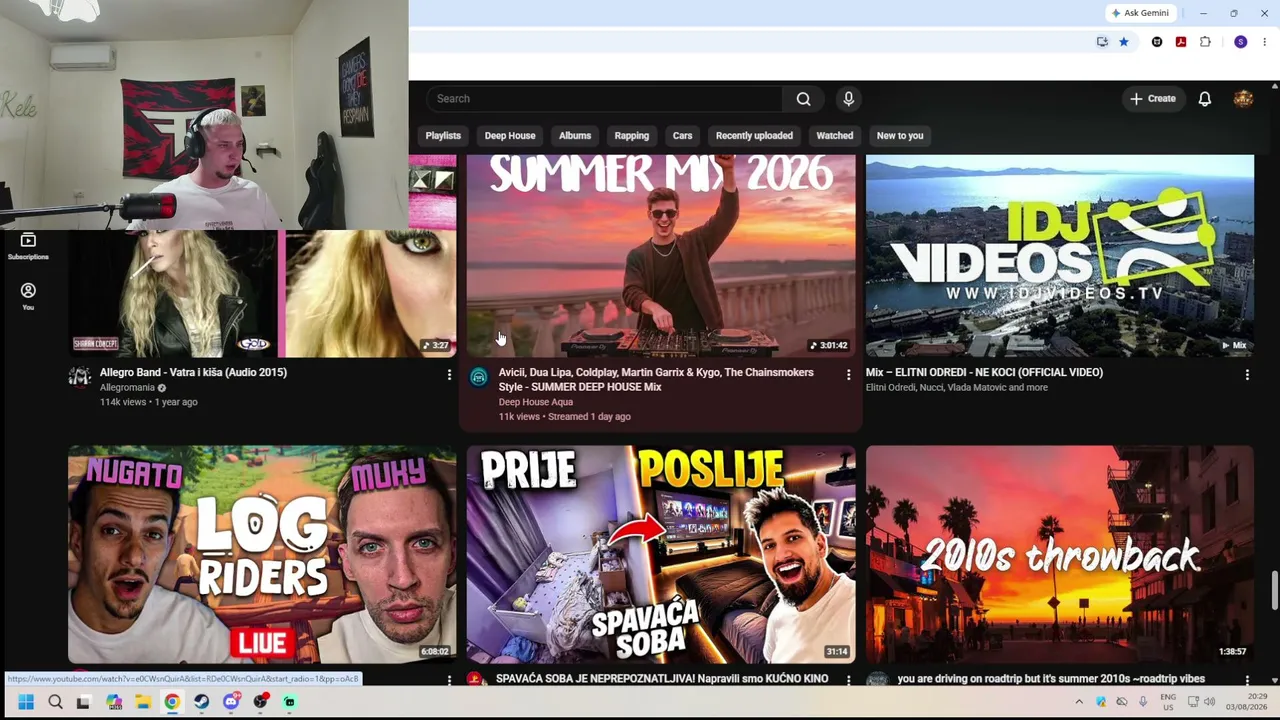1280x720 pixels.
Task: Open more options for Elitni Odredi mix
Action: pos(1247,374)
